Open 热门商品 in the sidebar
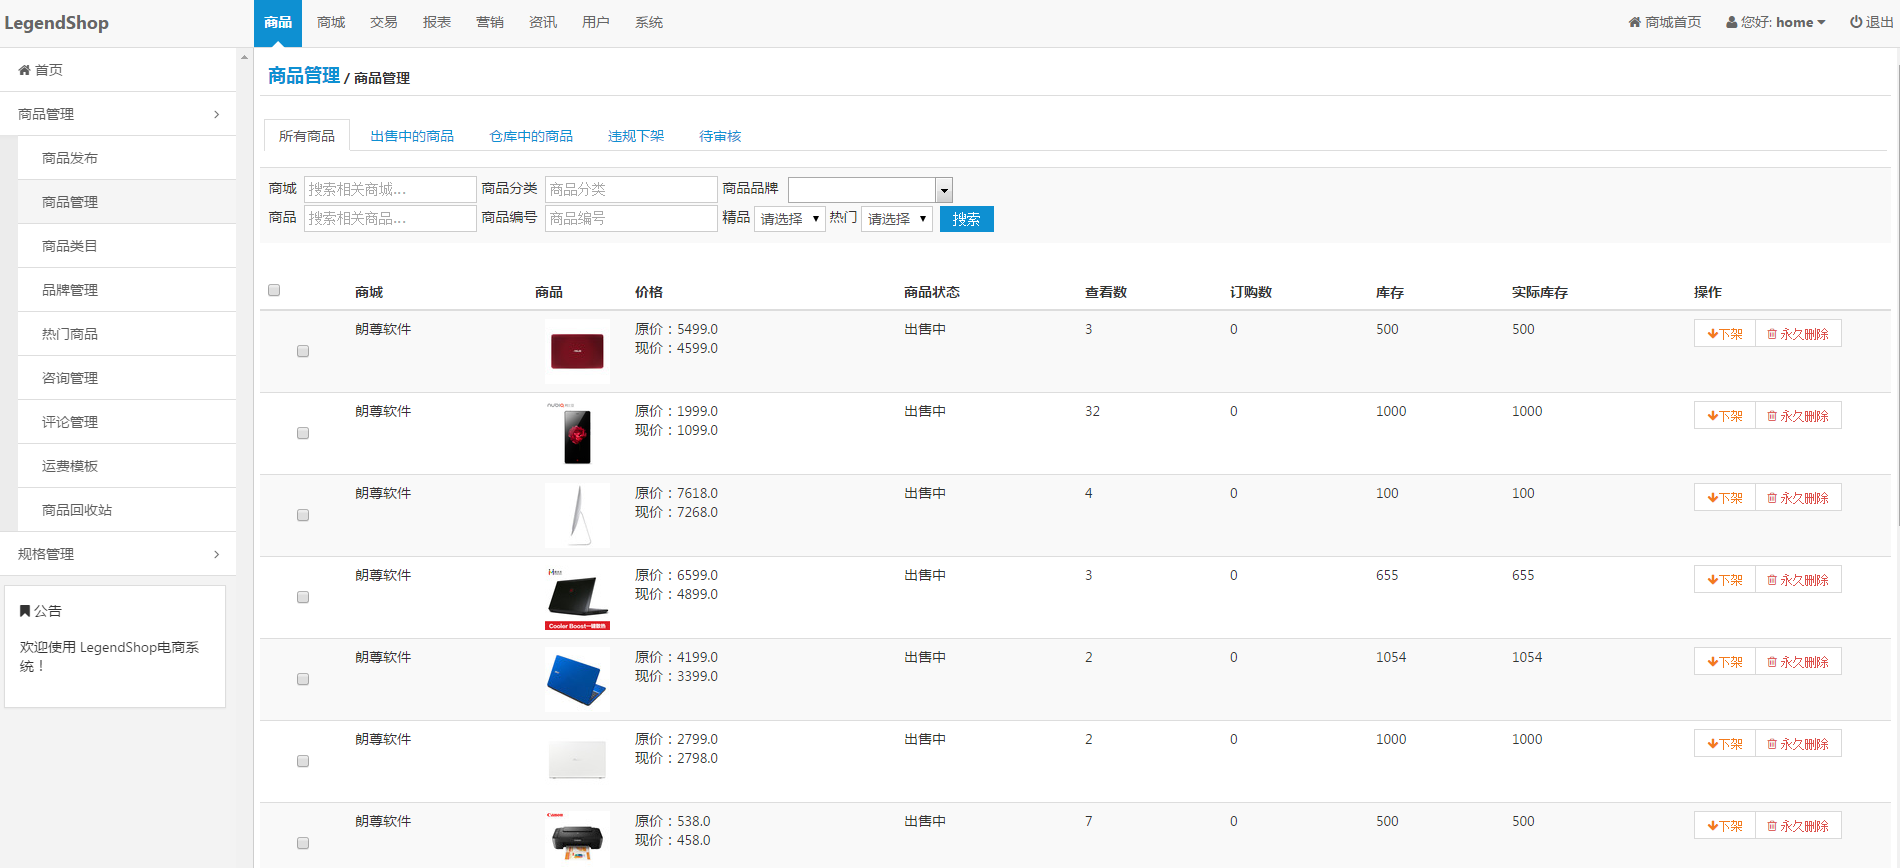The width and height of the screenshot is (1900, 868). pos(127,334)
